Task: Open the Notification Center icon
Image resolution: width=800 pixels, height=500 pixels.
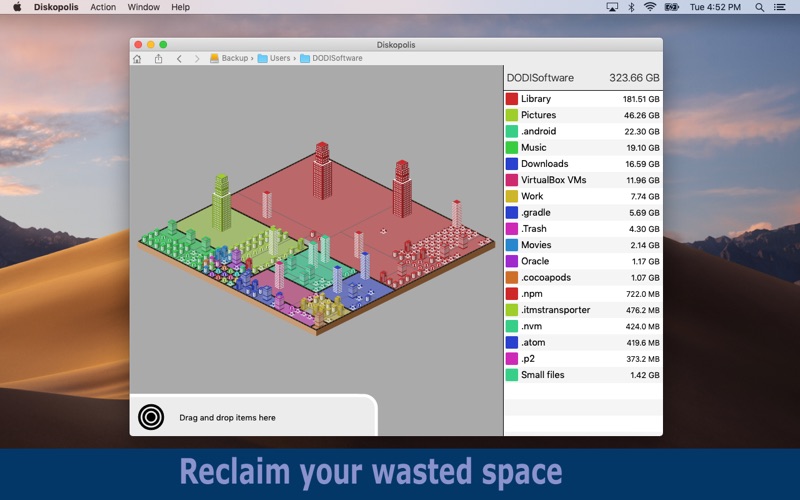Action: point(780,7)
